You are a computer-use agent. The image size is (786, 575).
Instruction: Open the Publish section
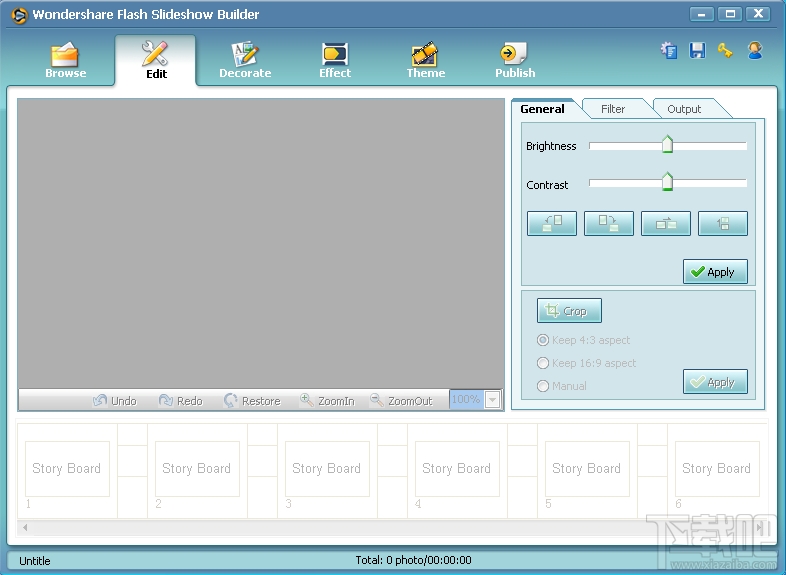click(515, 61)
